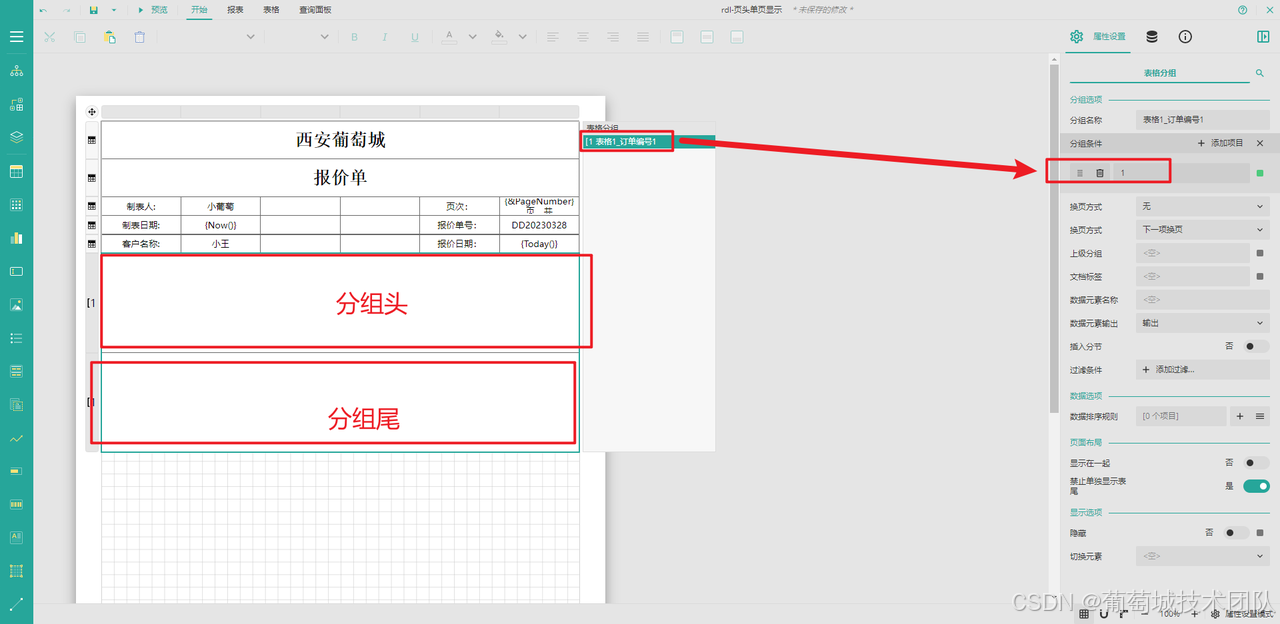Screen dimensions: 1280x624
Task: Click the undo arrow icon
Action: 43,10
